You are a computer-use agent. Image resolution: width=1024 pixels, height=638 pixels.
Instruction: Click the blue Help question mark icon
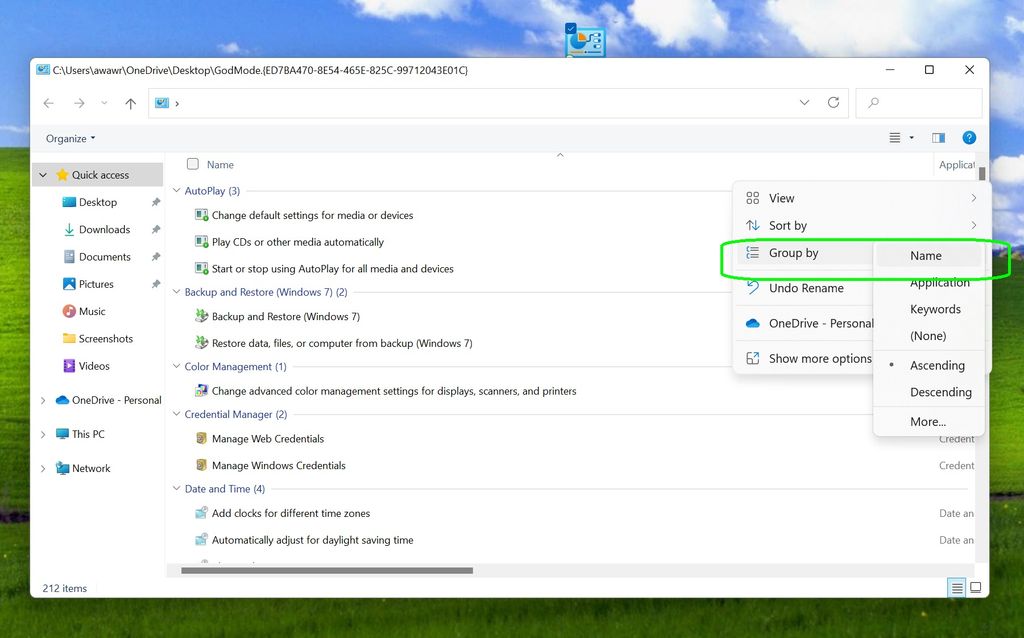(968, 138)
